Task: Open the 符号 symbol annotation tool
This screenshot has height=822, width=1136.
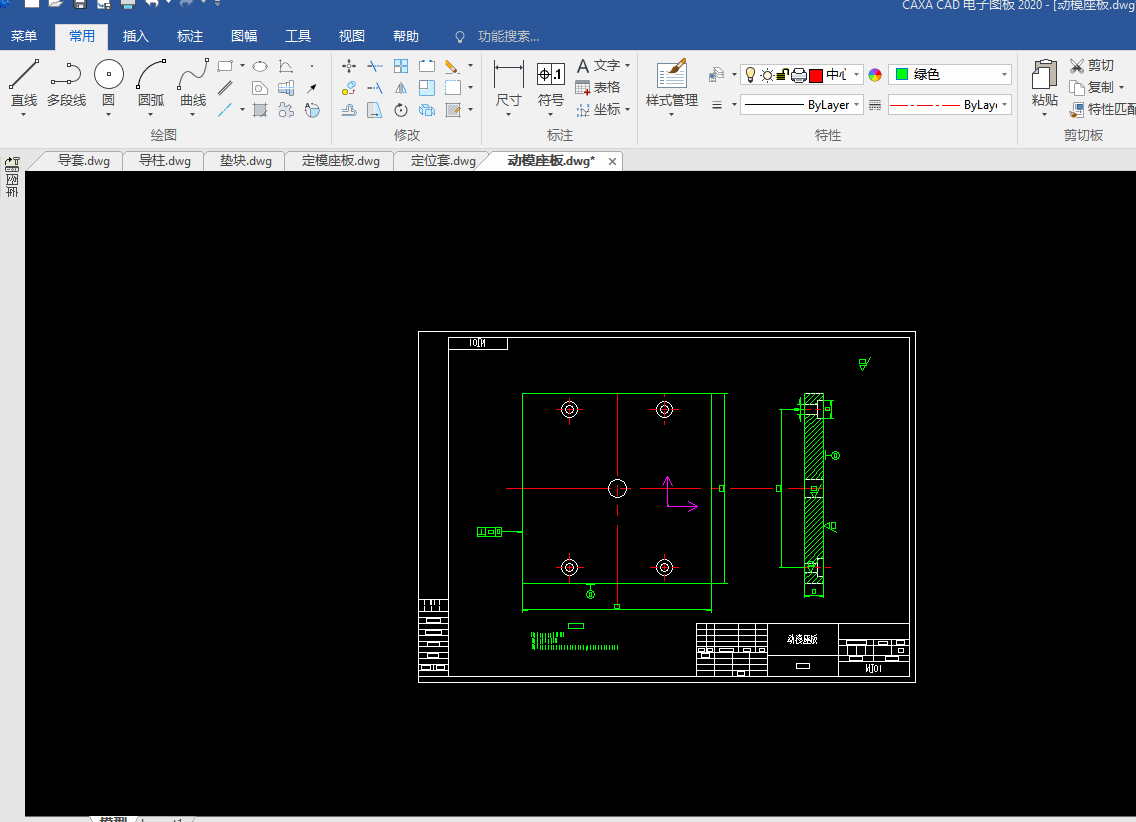Action: click(551, 83)
